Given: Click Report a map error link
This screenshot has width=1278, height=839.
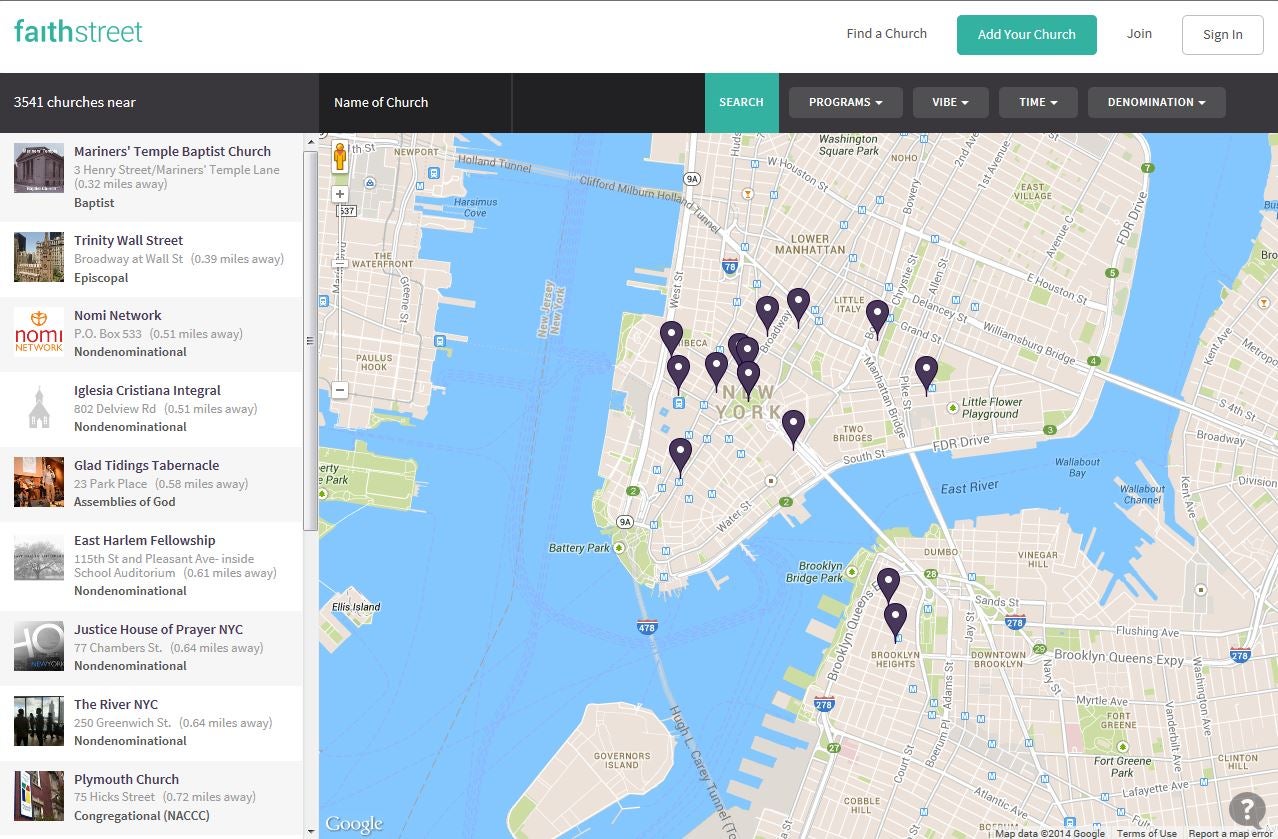Looking at the screenshot, I should pos(1229,833).
